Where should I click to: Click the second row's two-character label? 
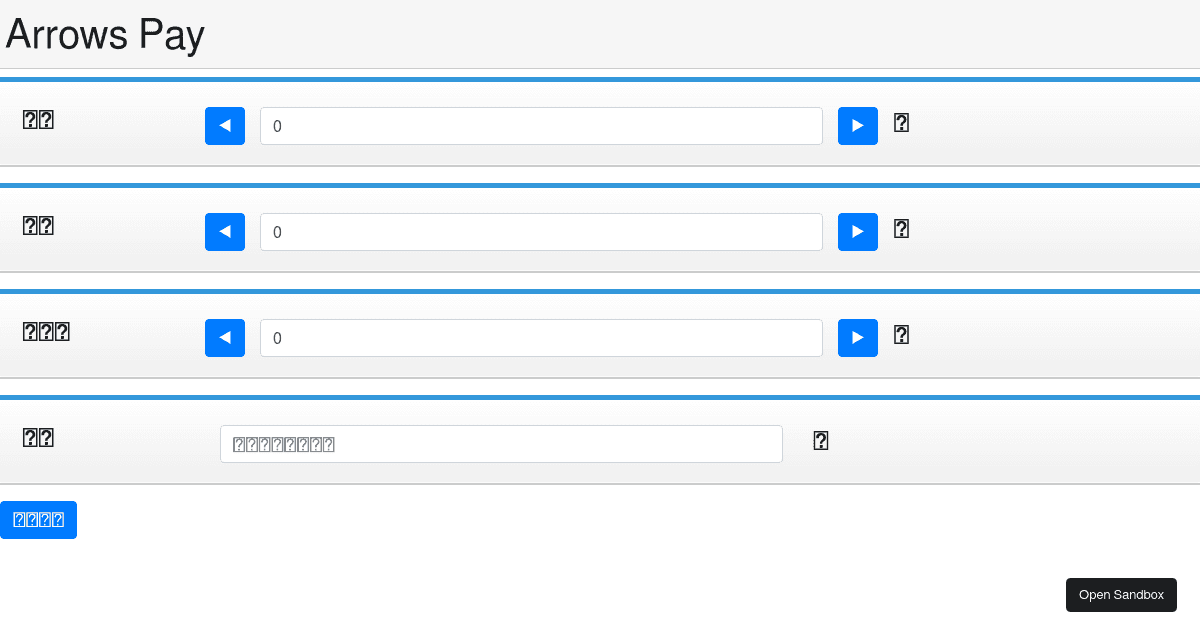[38, 226]
